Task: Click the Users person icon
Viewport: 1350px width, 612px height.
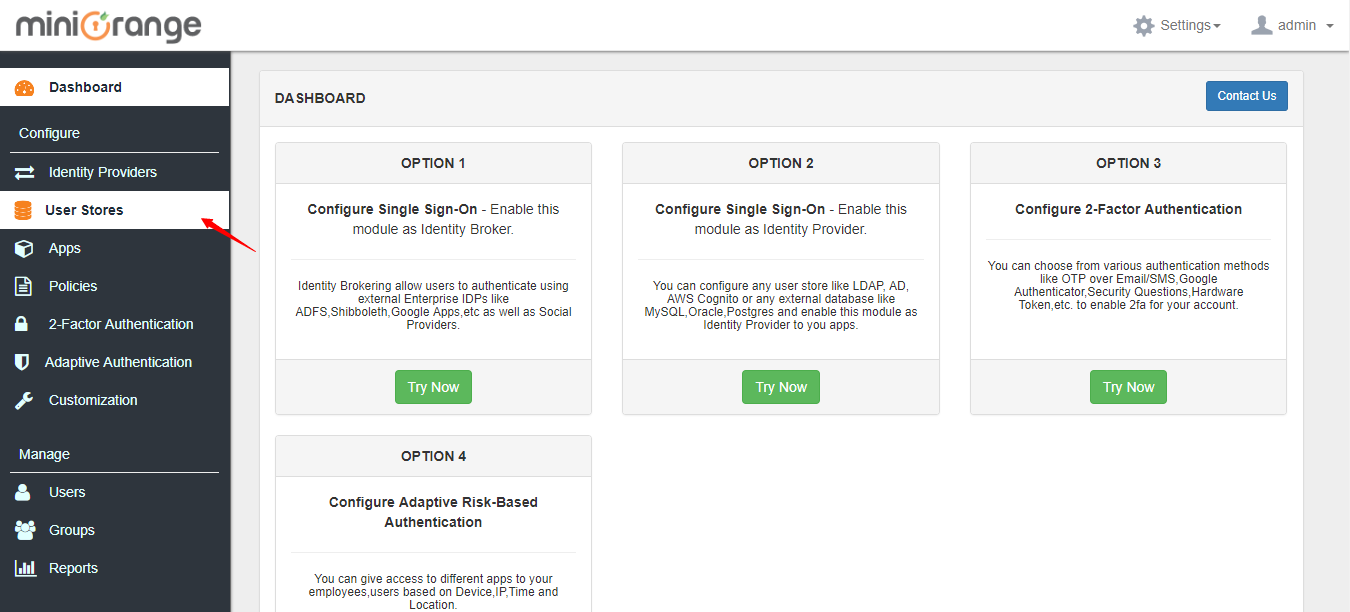Action: click(22, 491)
